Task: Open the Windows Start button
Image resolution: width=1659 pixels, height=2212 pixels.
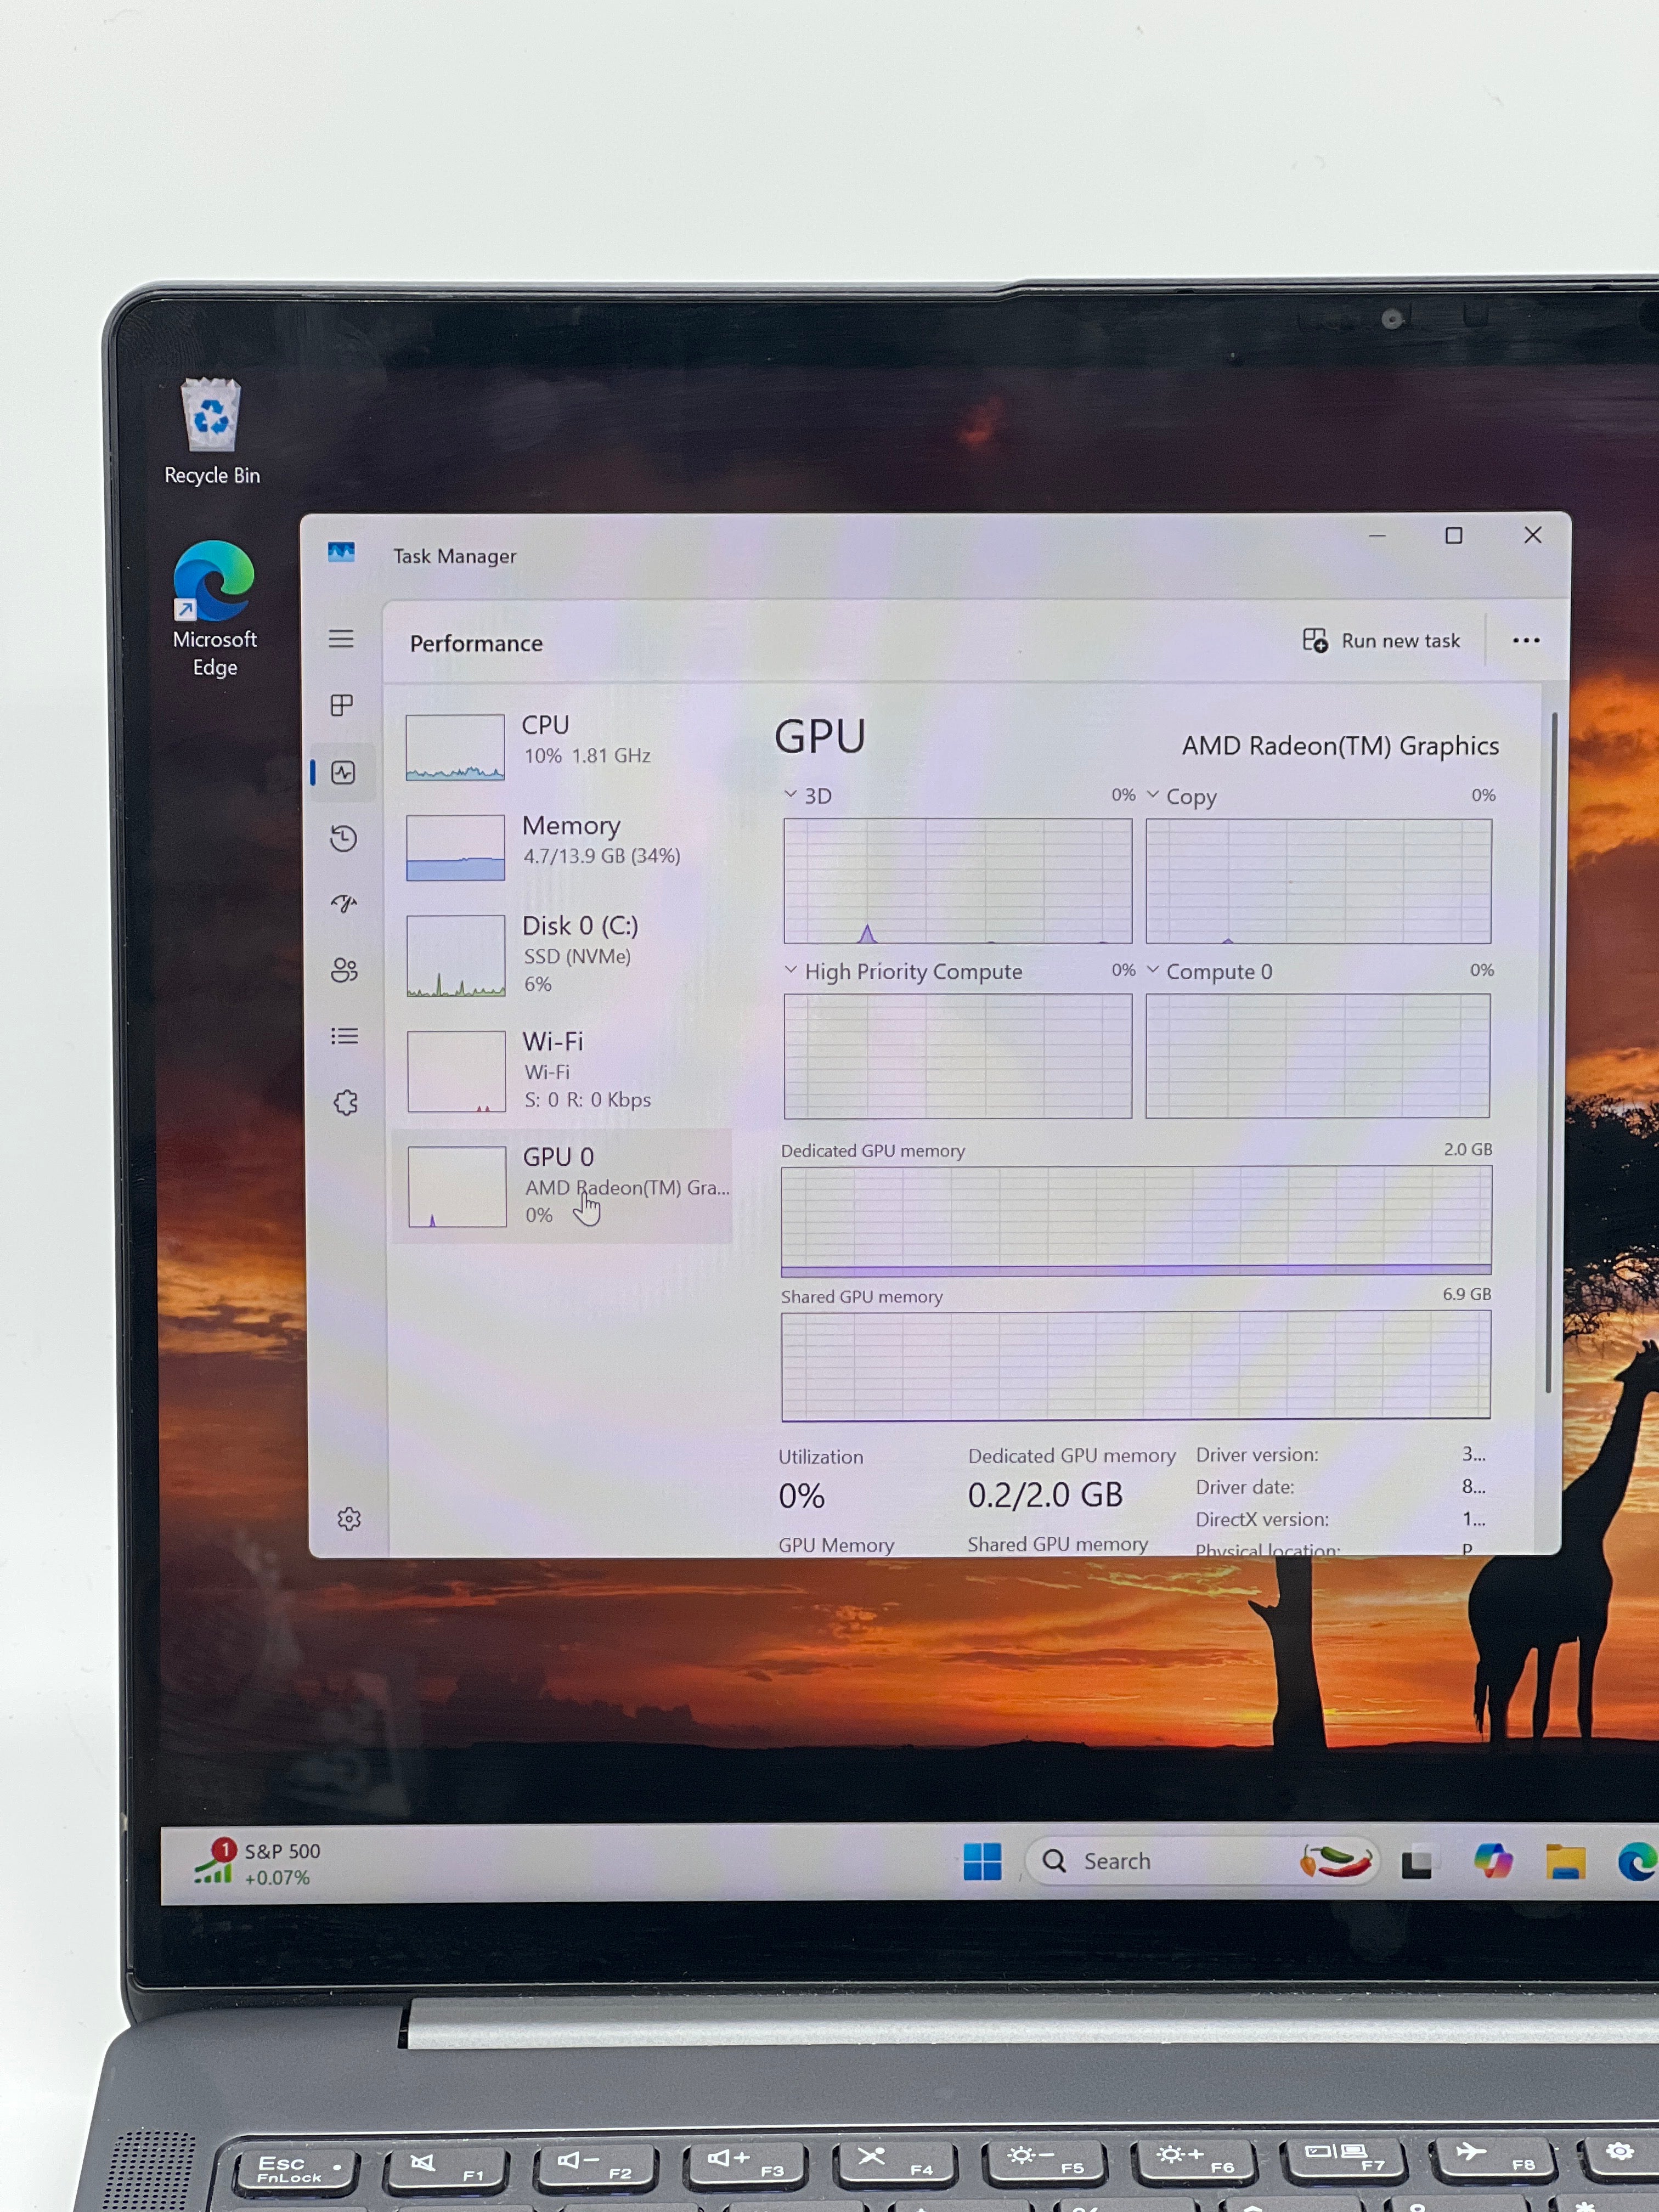Action: coord(982,1862)
